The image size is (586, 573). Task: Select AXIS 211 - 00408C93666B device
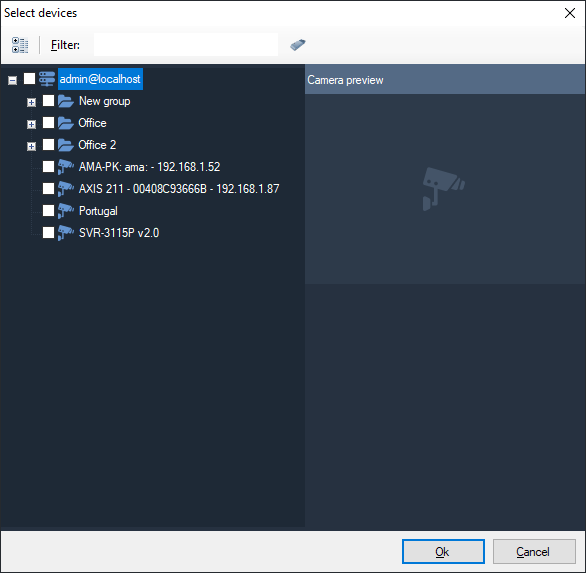tap(179, 189)
